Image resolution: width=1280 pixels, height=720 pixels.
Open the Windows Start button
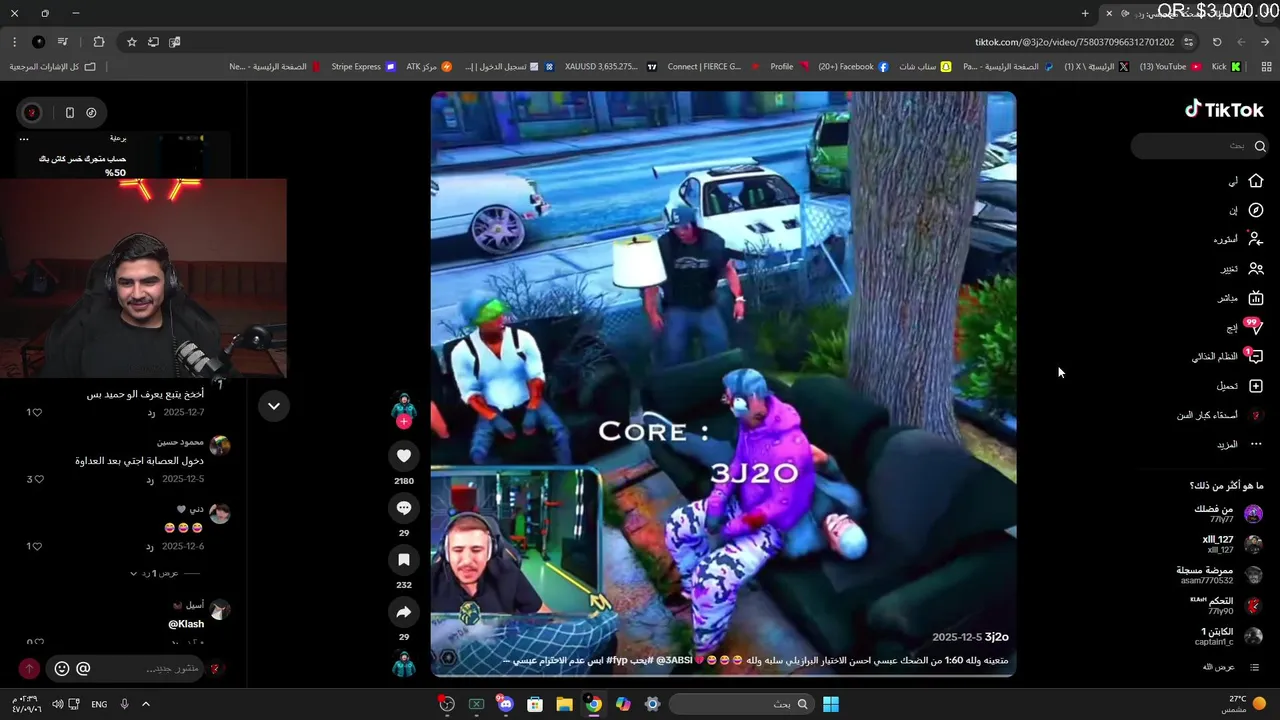(x=831, y=704)
